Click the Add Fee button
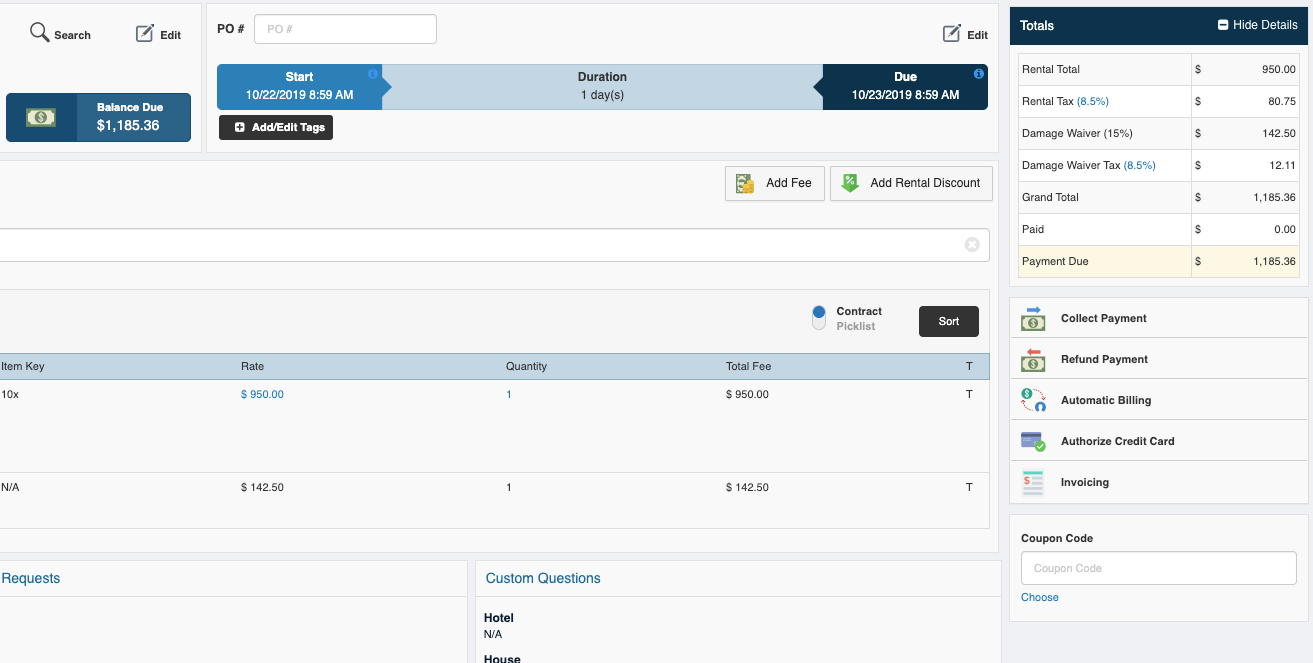The height and width of the screenshot is (663, 1313). (775, 183)
